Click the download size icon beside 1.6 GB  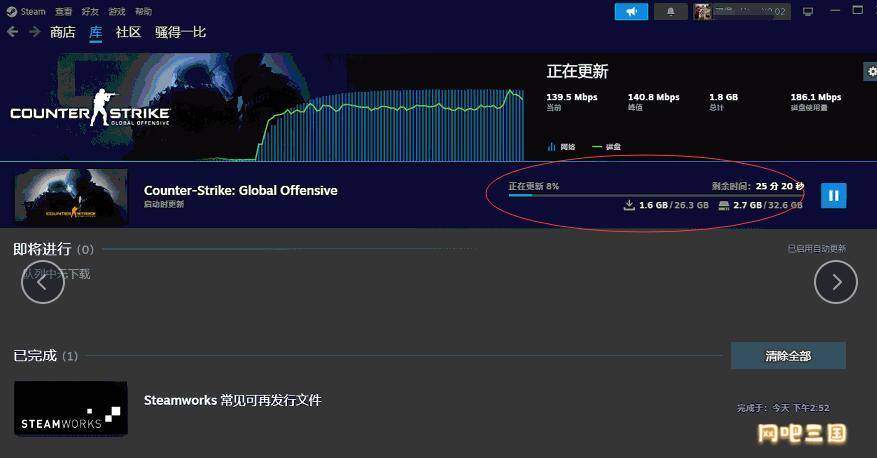pos(629,205)
